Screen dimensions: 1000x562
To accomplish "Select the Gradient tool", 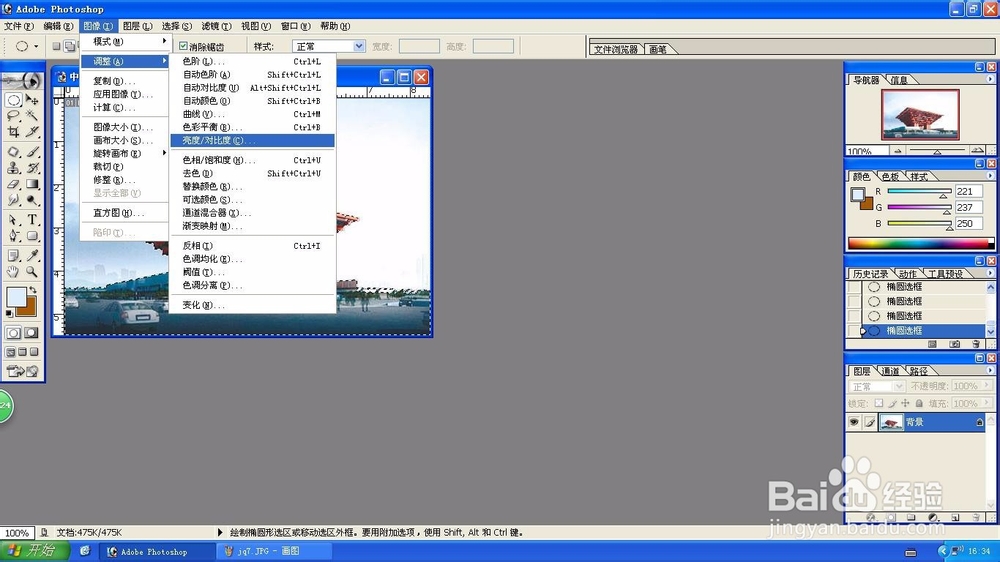I will pos(32,184).
